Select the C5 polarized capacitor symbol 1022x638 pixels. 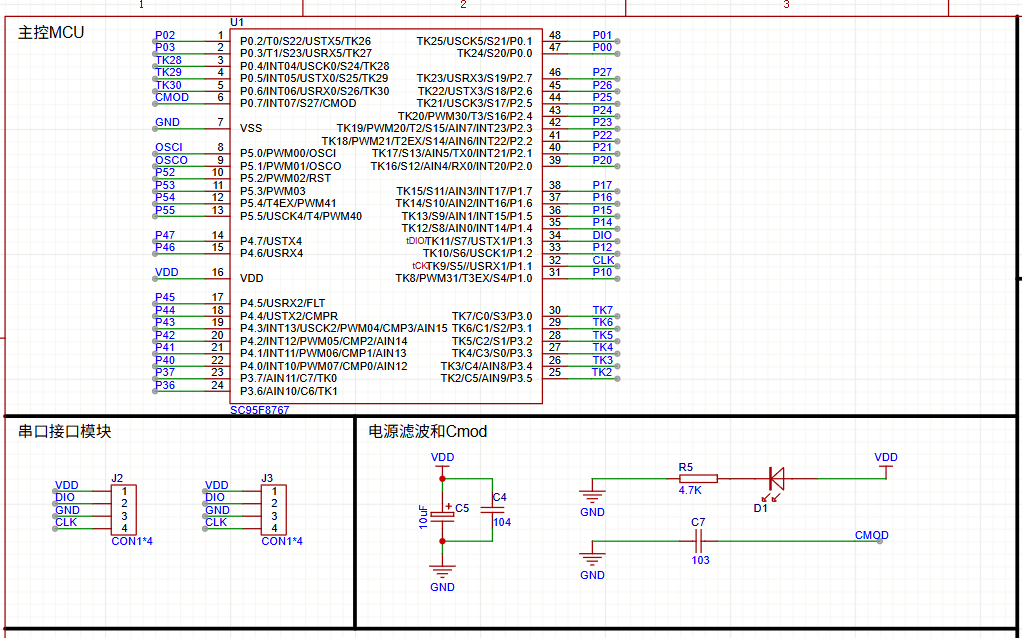(443, 515)
